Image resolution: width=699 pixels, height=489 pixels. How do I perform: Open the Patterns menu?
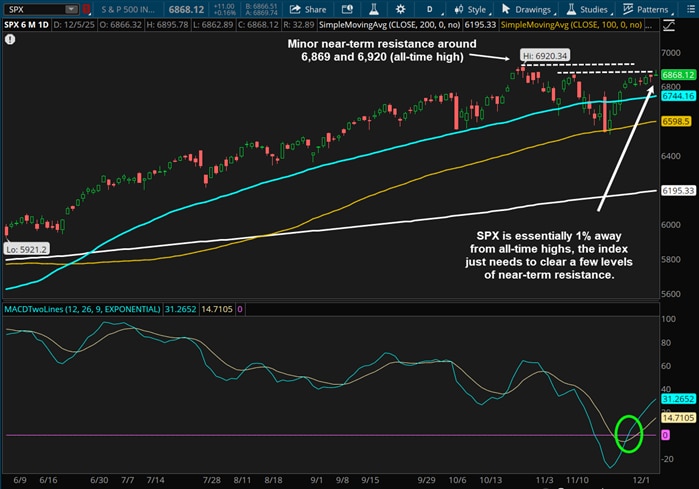(x=647, y=9)
